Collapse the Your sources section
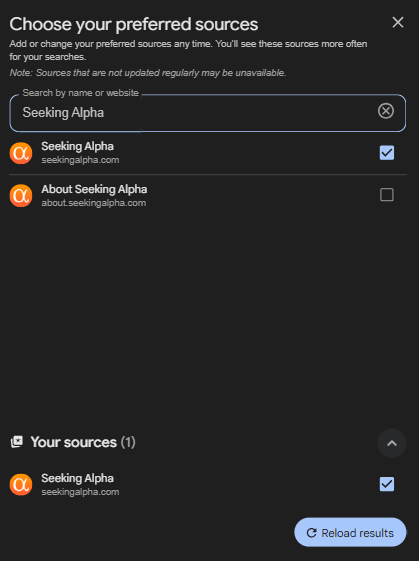The width and height of the screenshot is (419, 561). tap(392, 443)
